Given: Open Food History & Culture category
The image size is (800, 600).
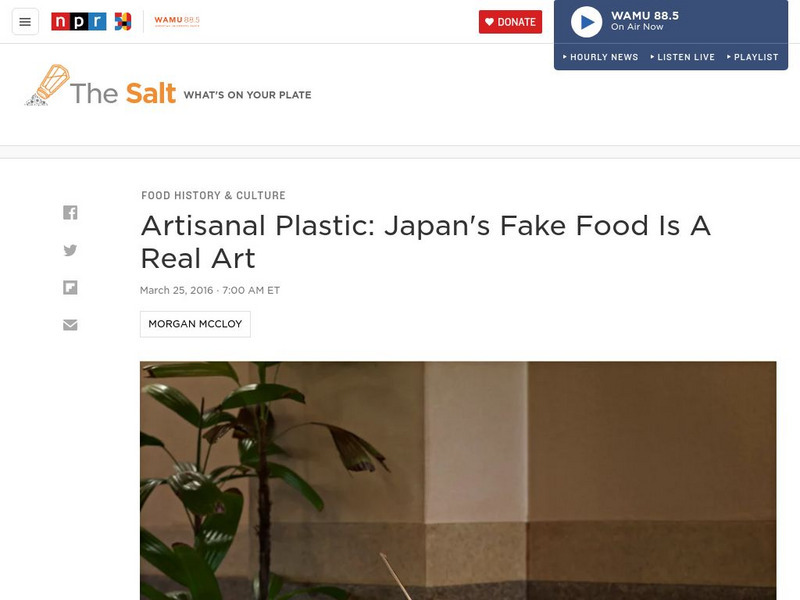Looking at the screenshot, I should 213,195.
